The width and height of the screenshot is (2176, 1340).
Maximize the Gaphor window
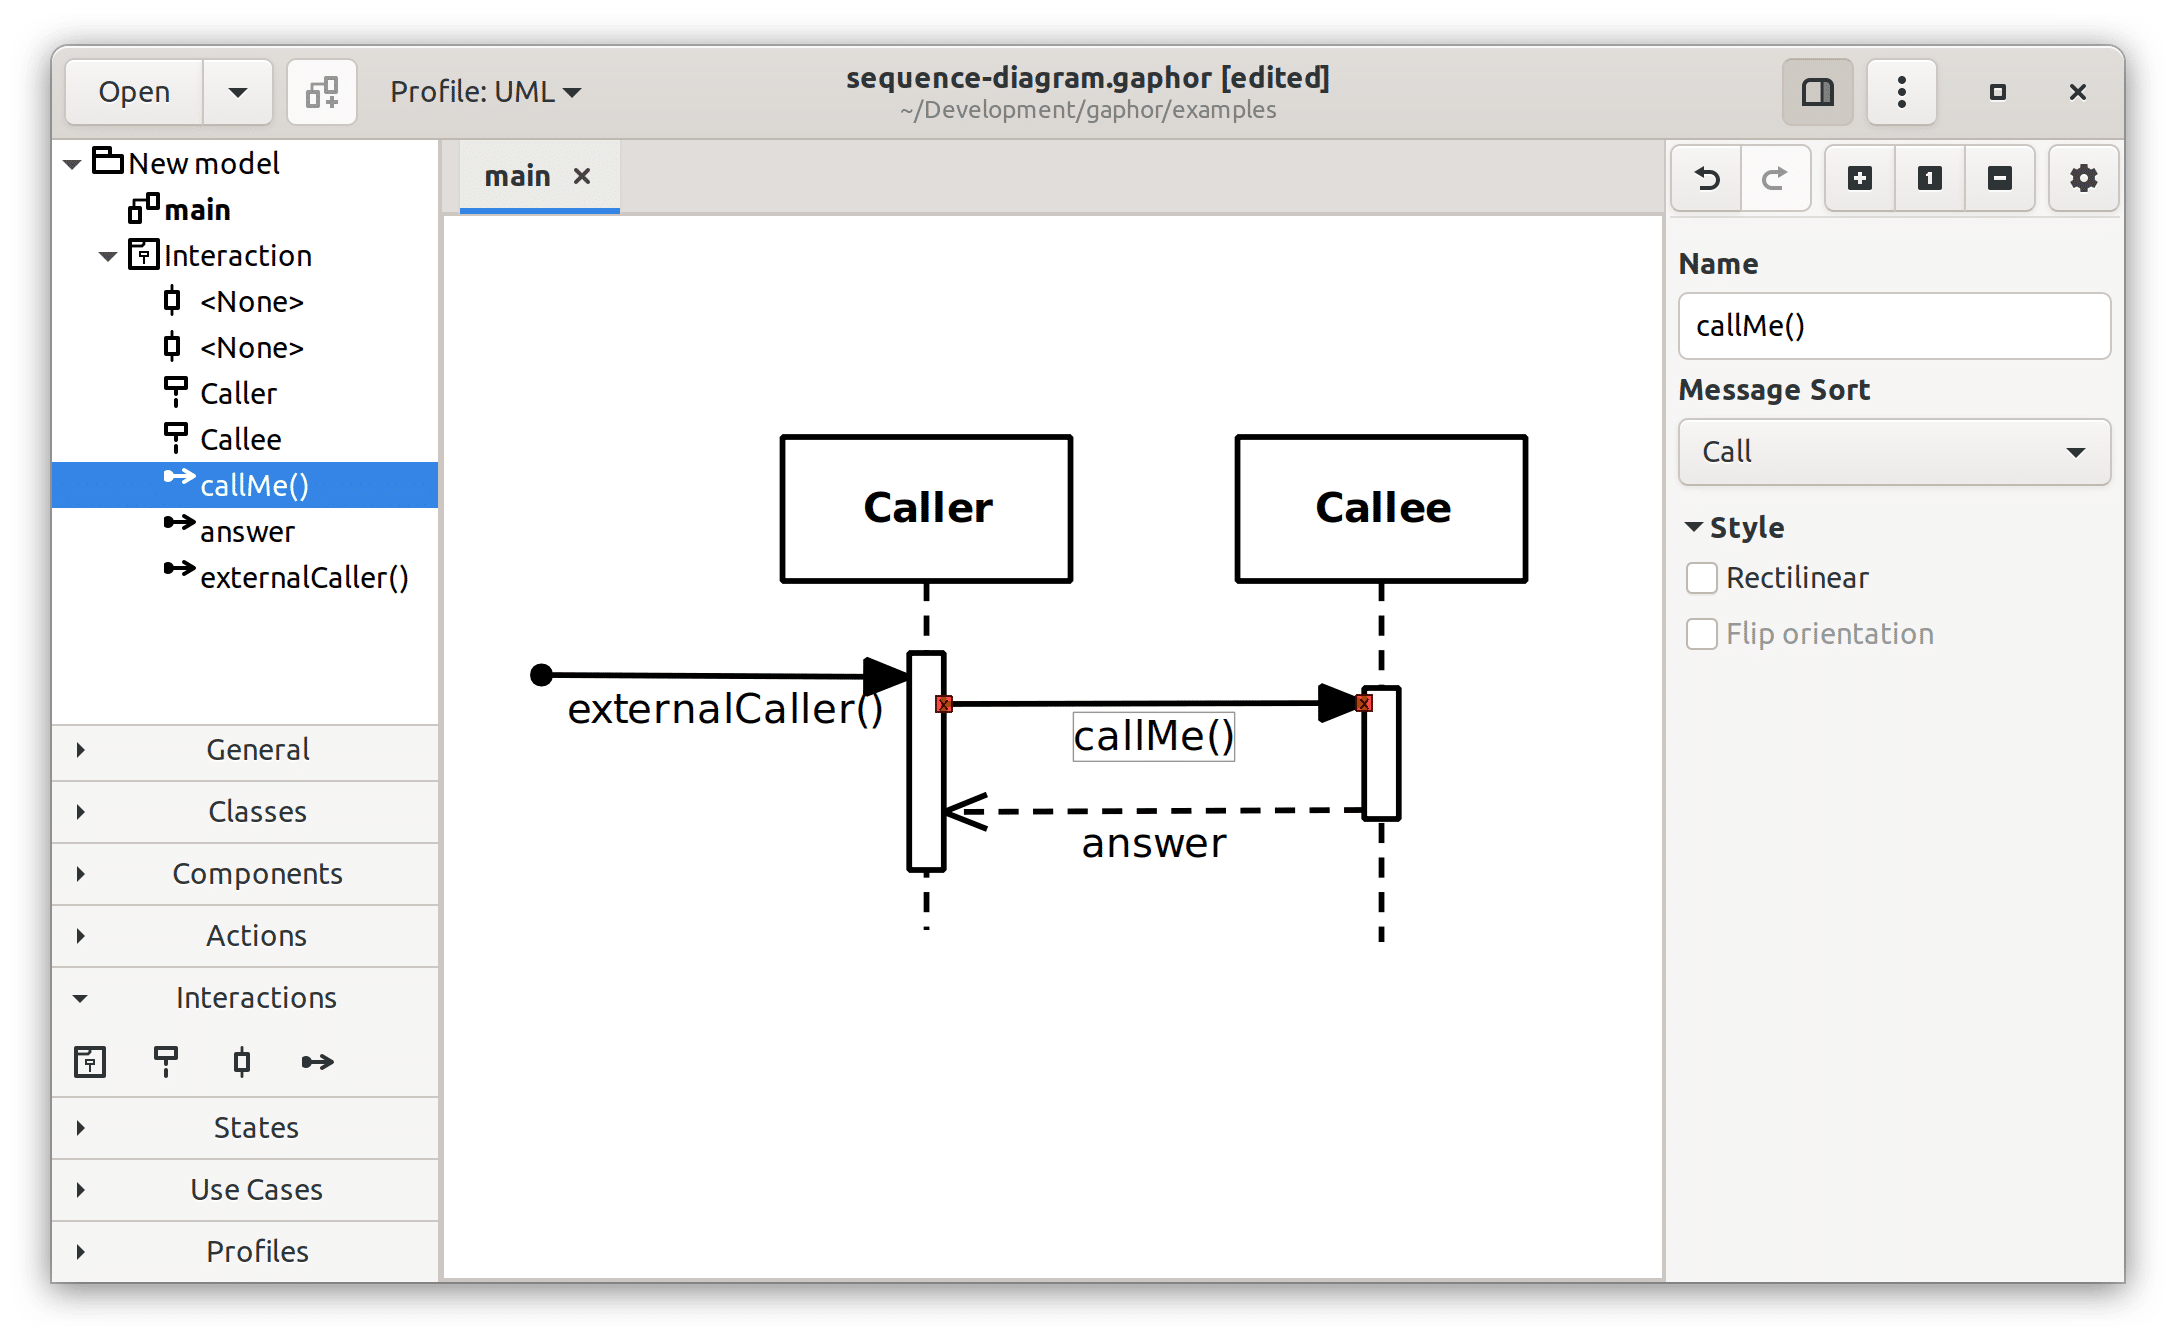(1997, 92)
